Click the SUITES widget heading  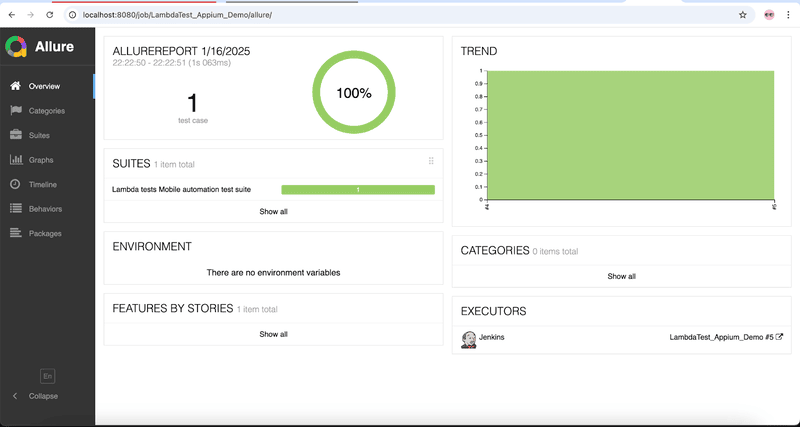click(x=131, y=163)
